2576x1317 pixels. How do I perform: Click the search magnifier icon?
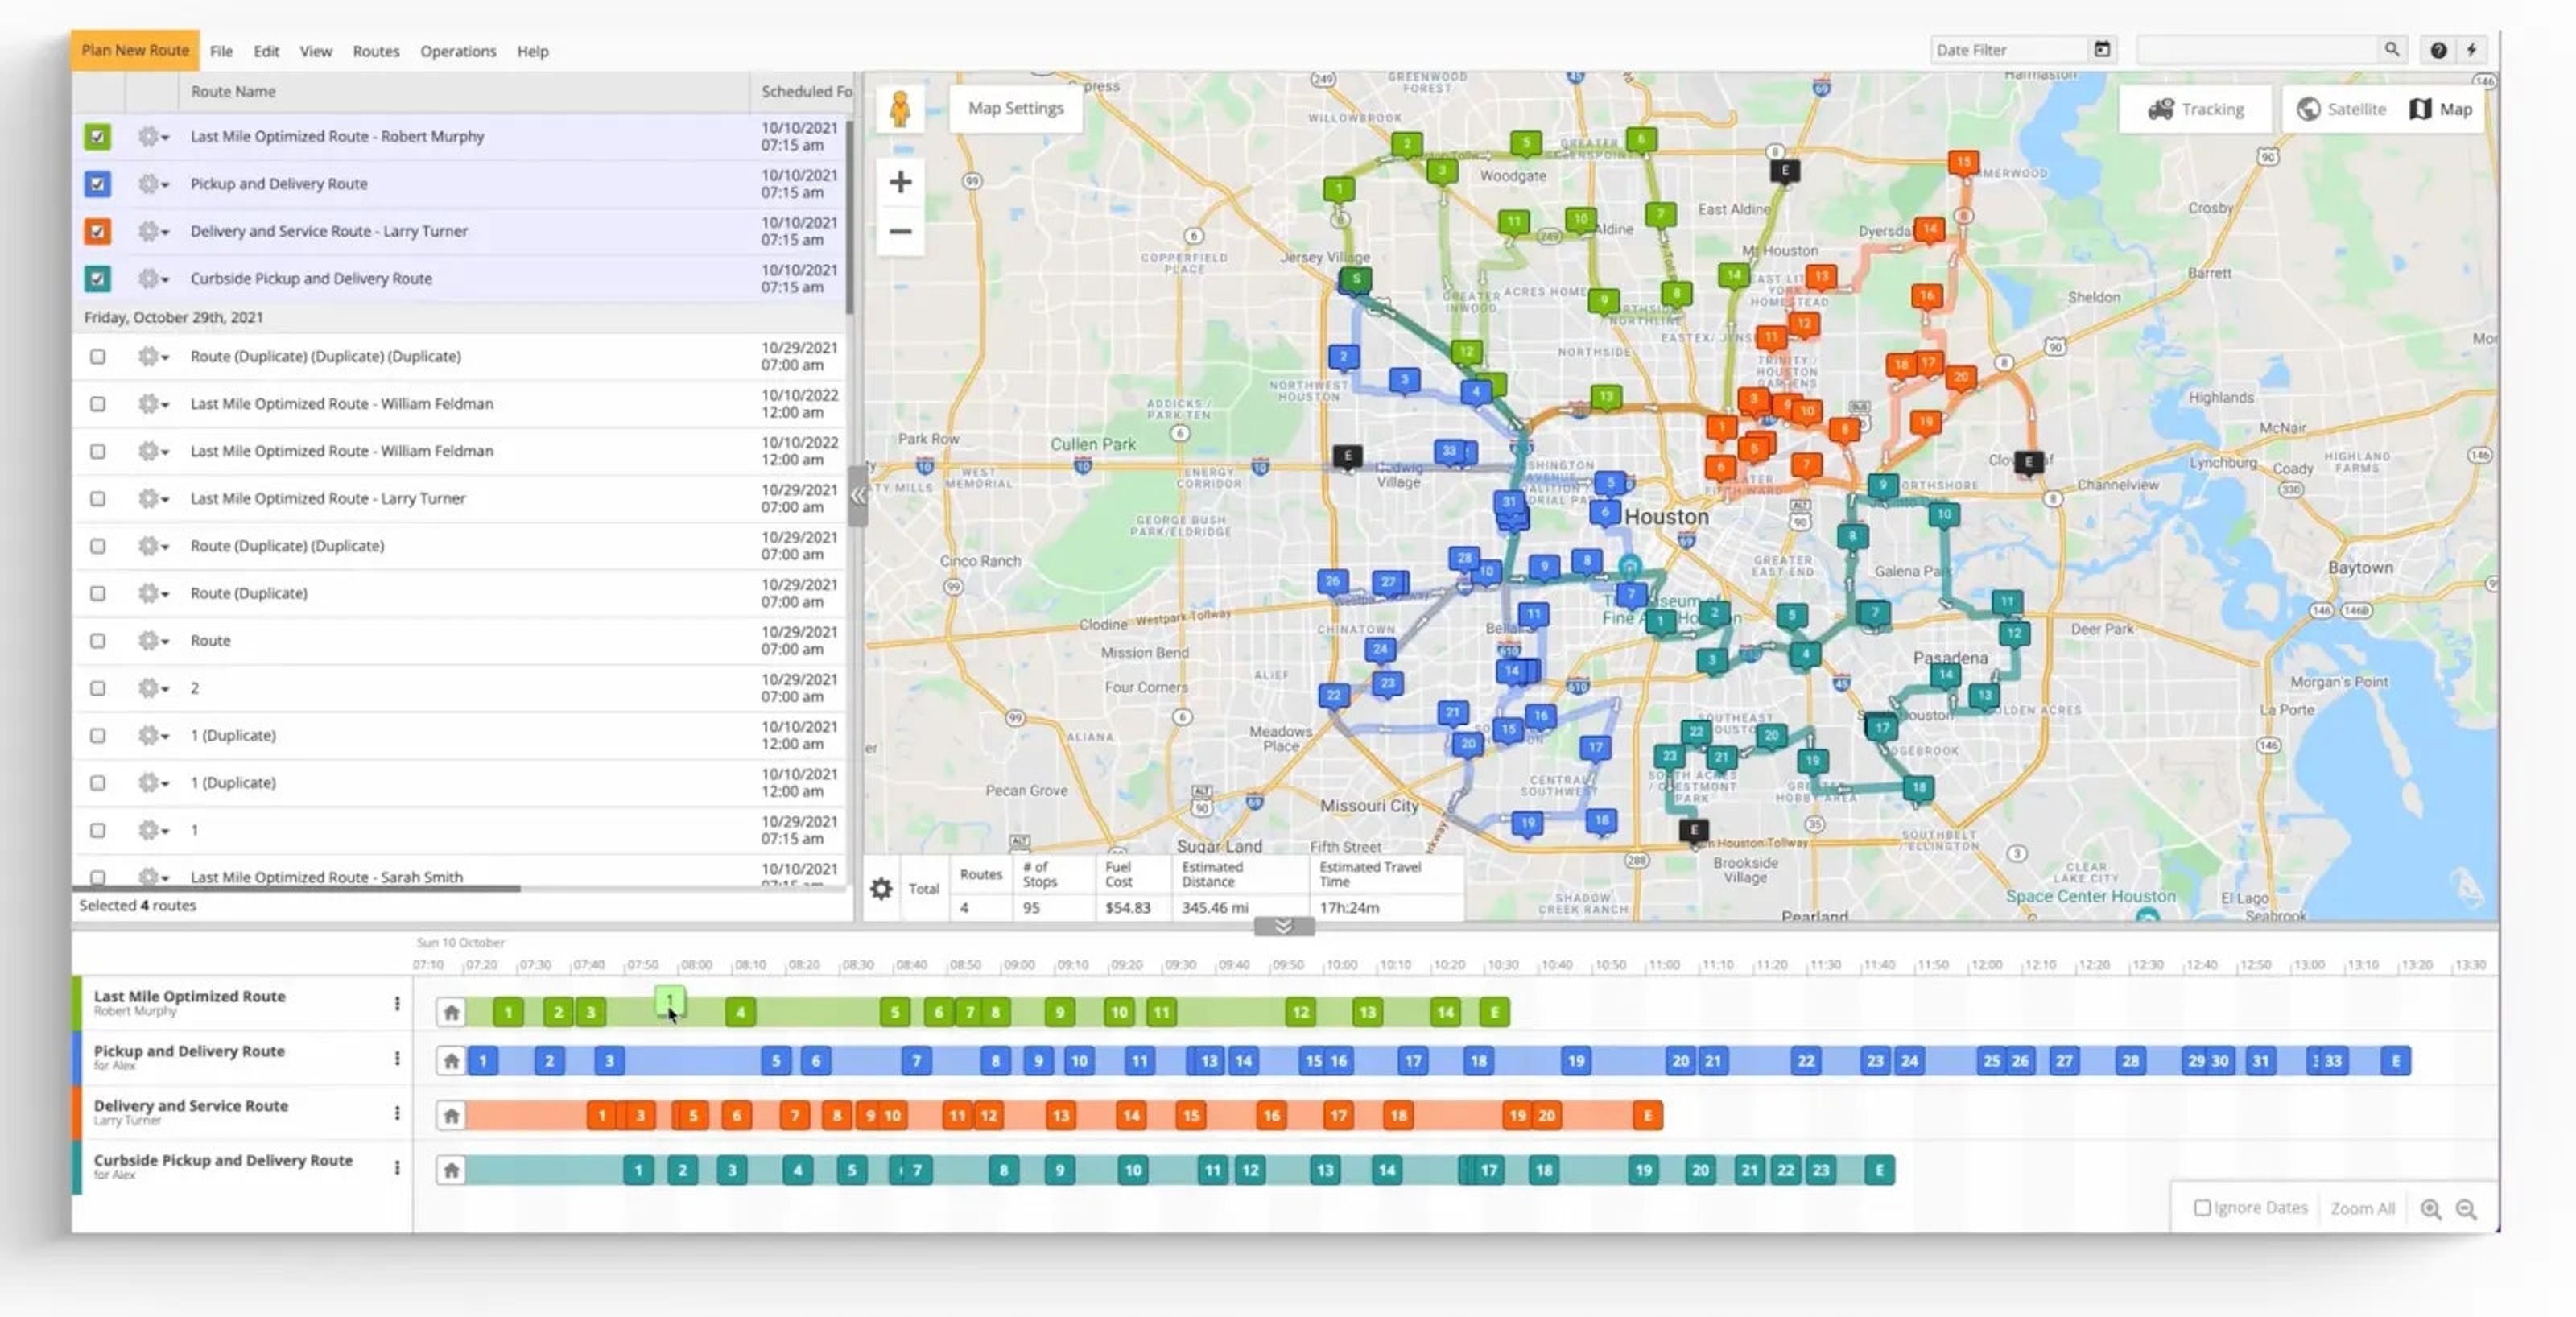pyautogui.click(x=2391, y=49)
